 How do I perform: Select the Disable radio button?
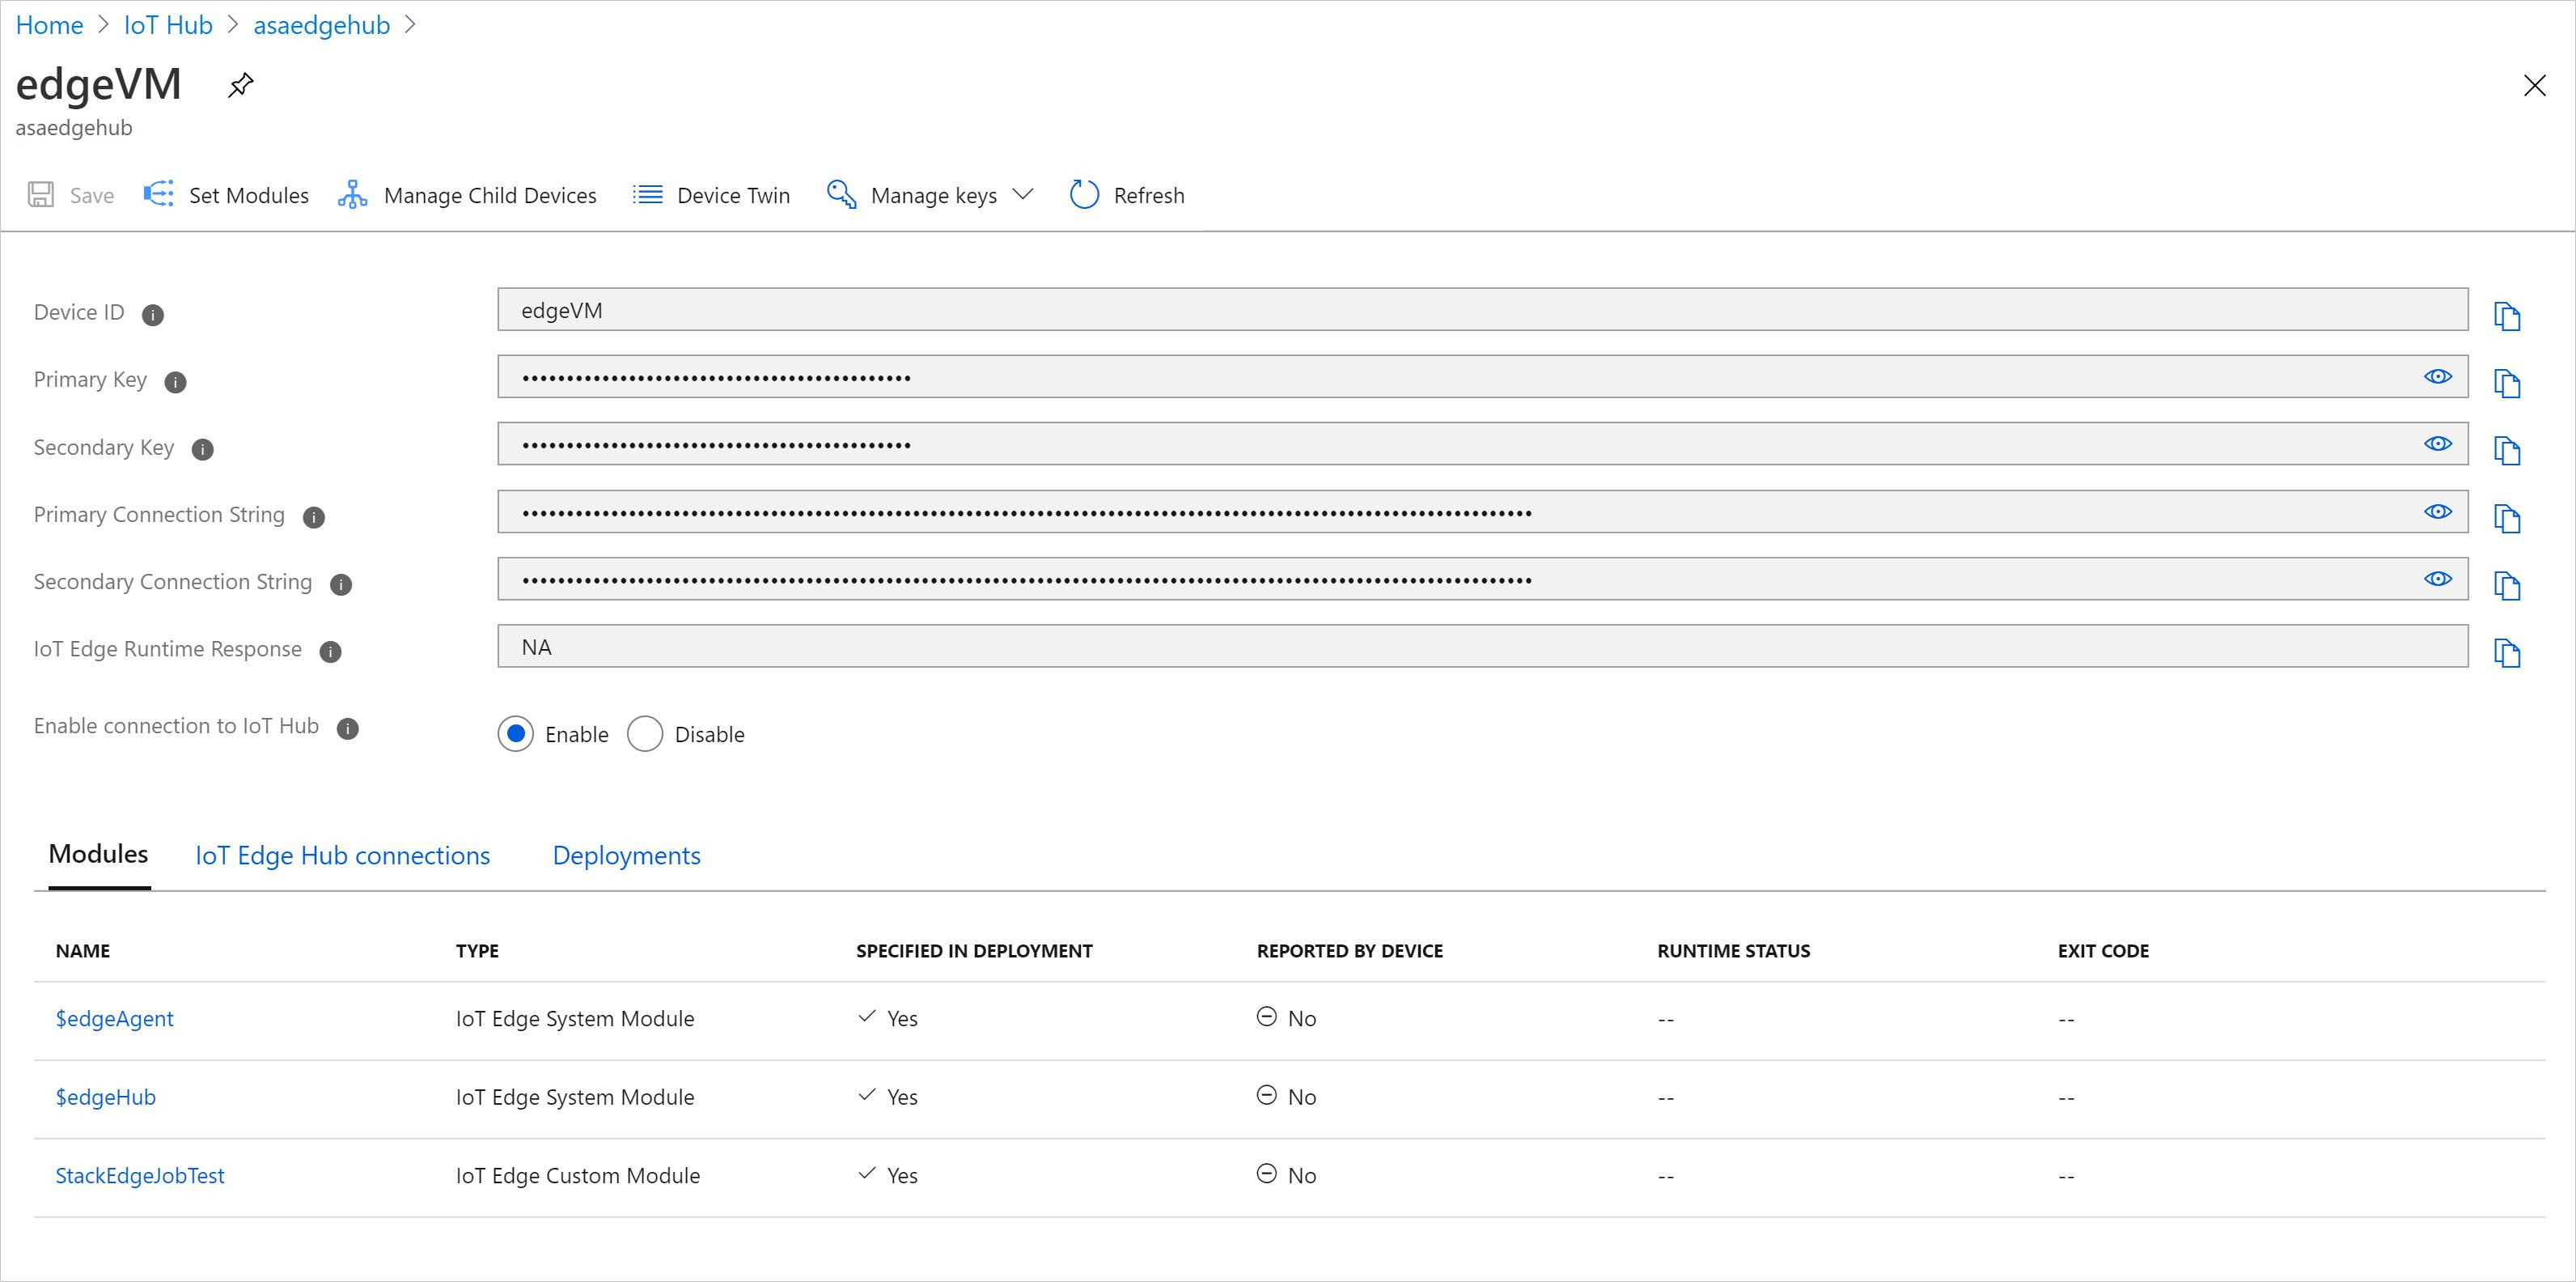pos(645,734)
